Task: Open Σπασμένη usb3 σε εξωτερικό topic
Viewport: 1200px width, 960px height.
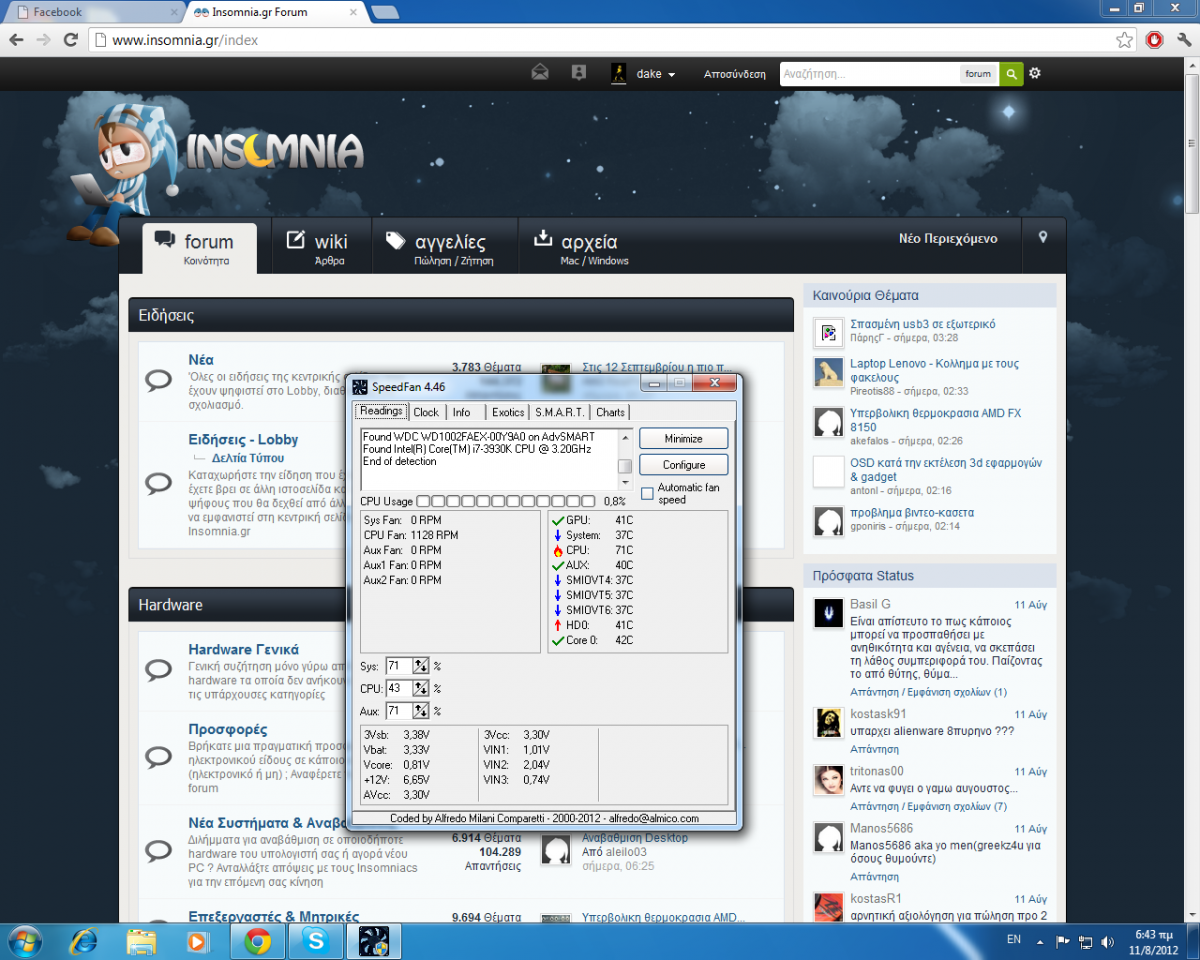Action: point(922,324)
